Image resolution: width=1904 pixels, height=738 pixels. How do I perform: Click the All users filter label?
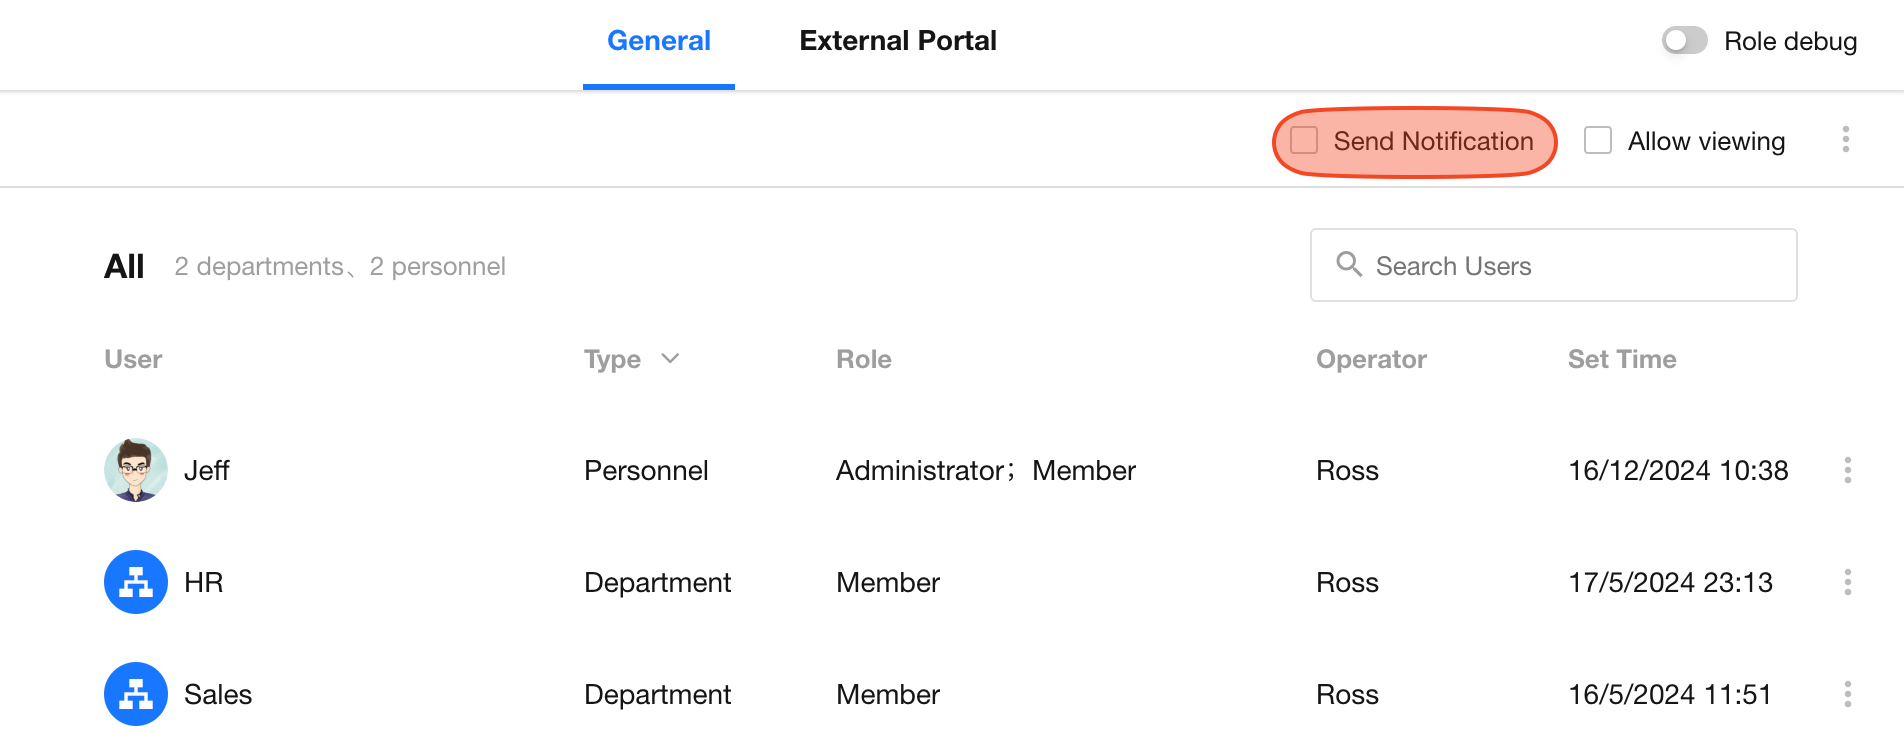point(124,266)
